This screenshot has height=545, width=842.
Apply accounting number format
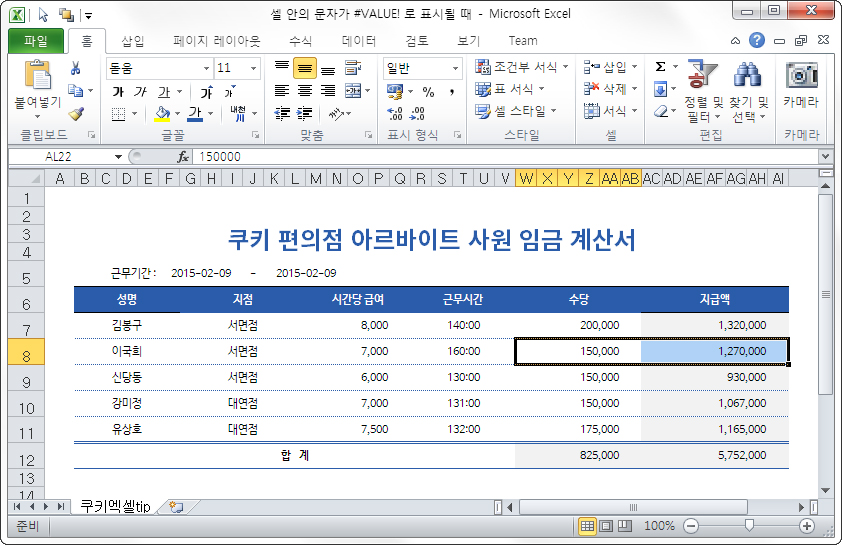coord(395,92)
